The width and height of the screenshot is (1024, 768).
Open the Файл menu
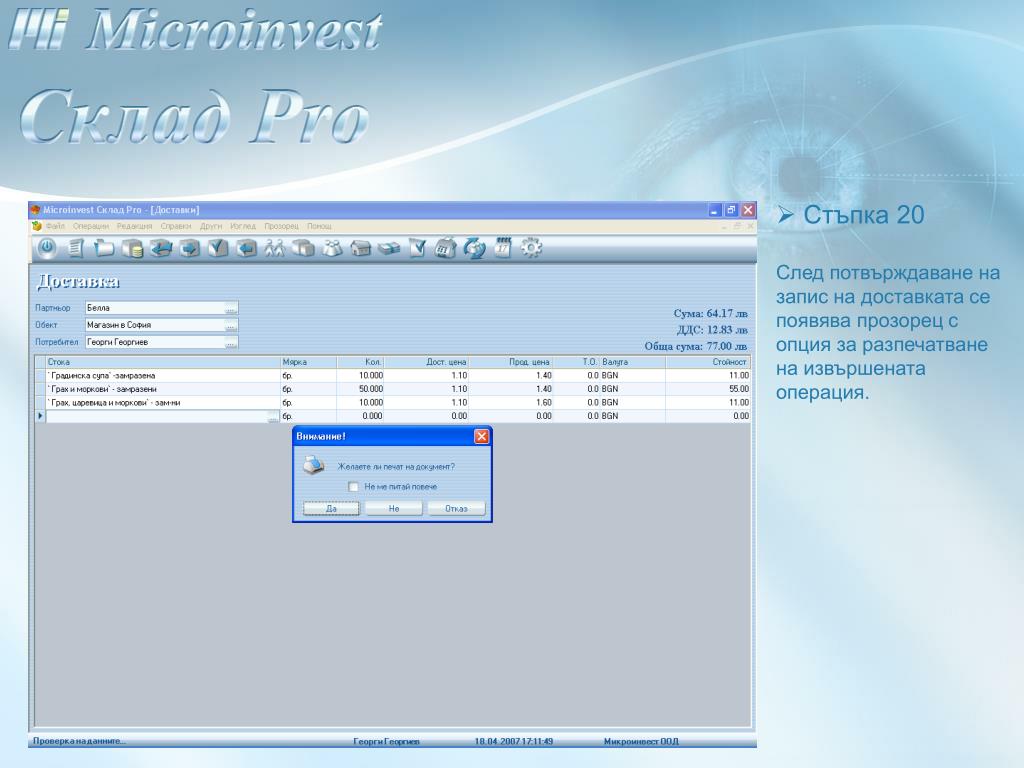pos(55,226)
